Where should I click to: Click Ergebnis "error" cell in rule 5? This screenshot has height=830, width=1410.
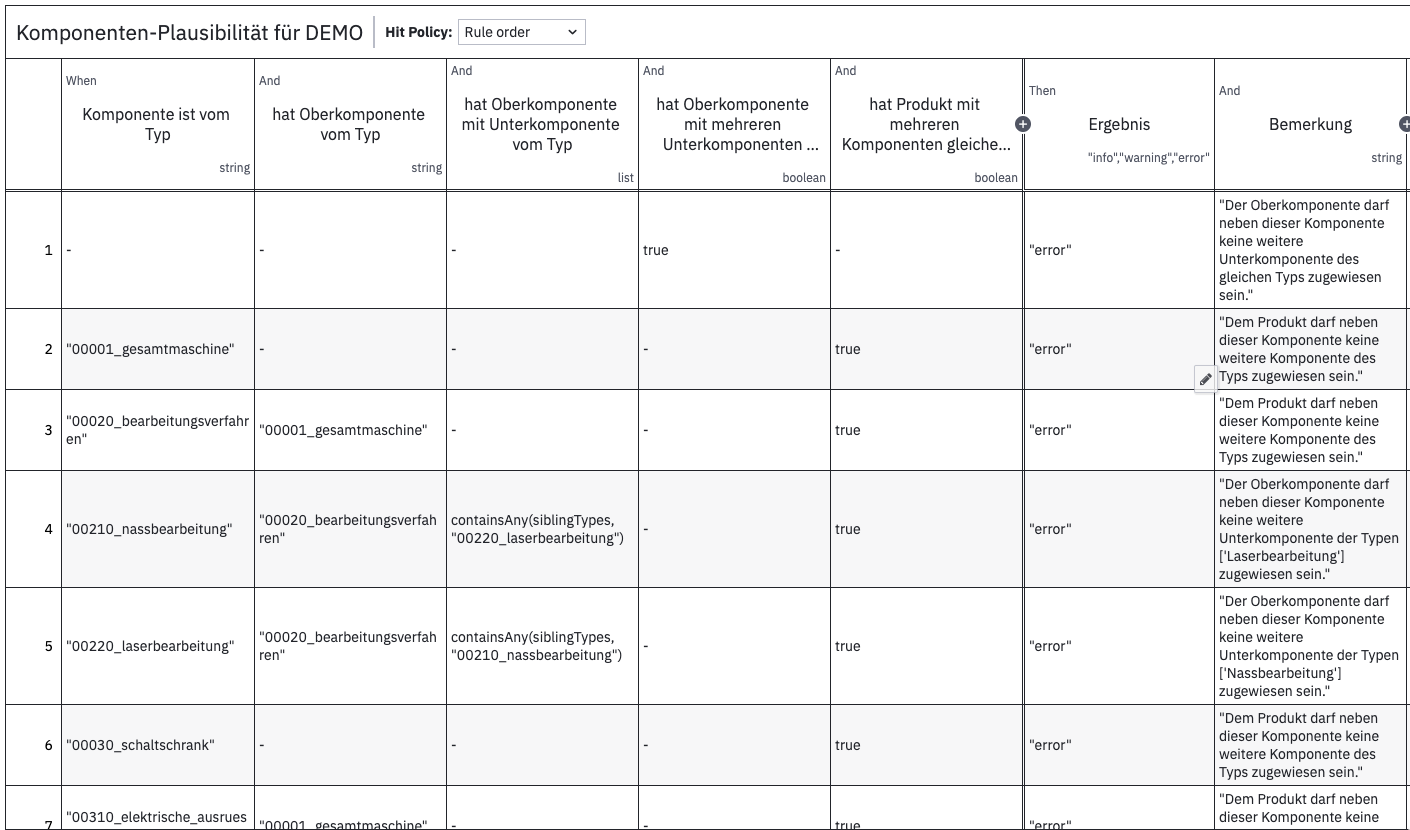click(x=1119, y=646)
